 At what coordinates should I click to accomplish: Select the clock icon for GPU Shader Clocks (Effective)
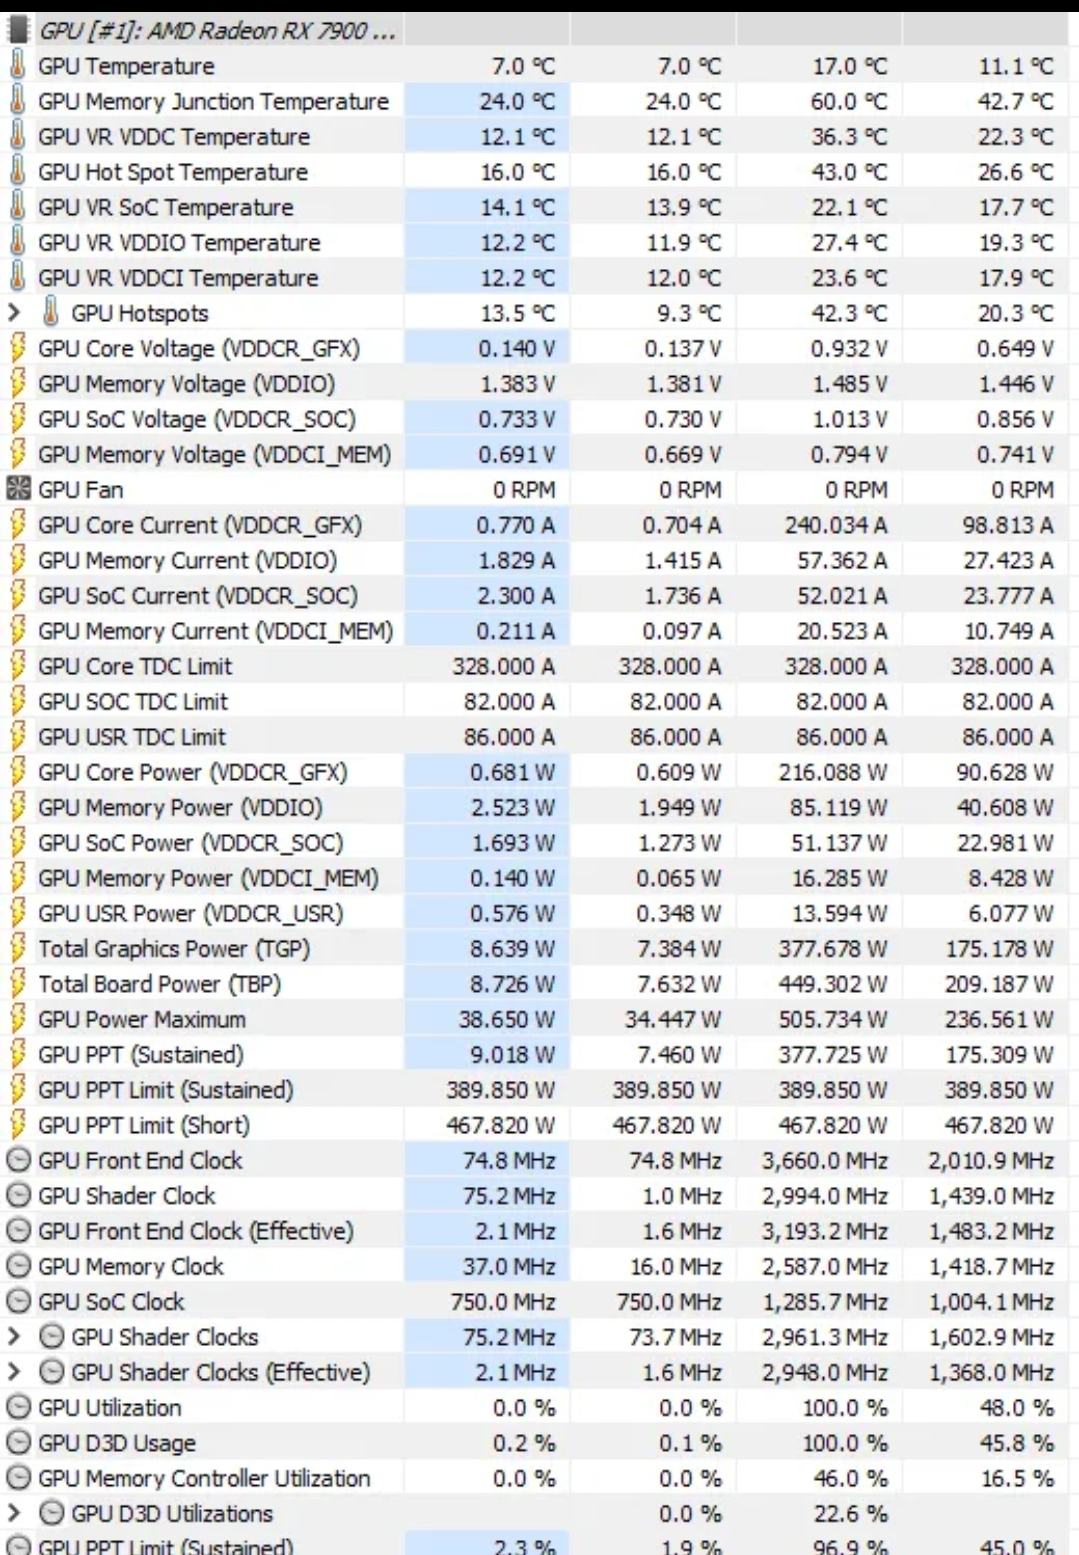tap(52, 1372)
